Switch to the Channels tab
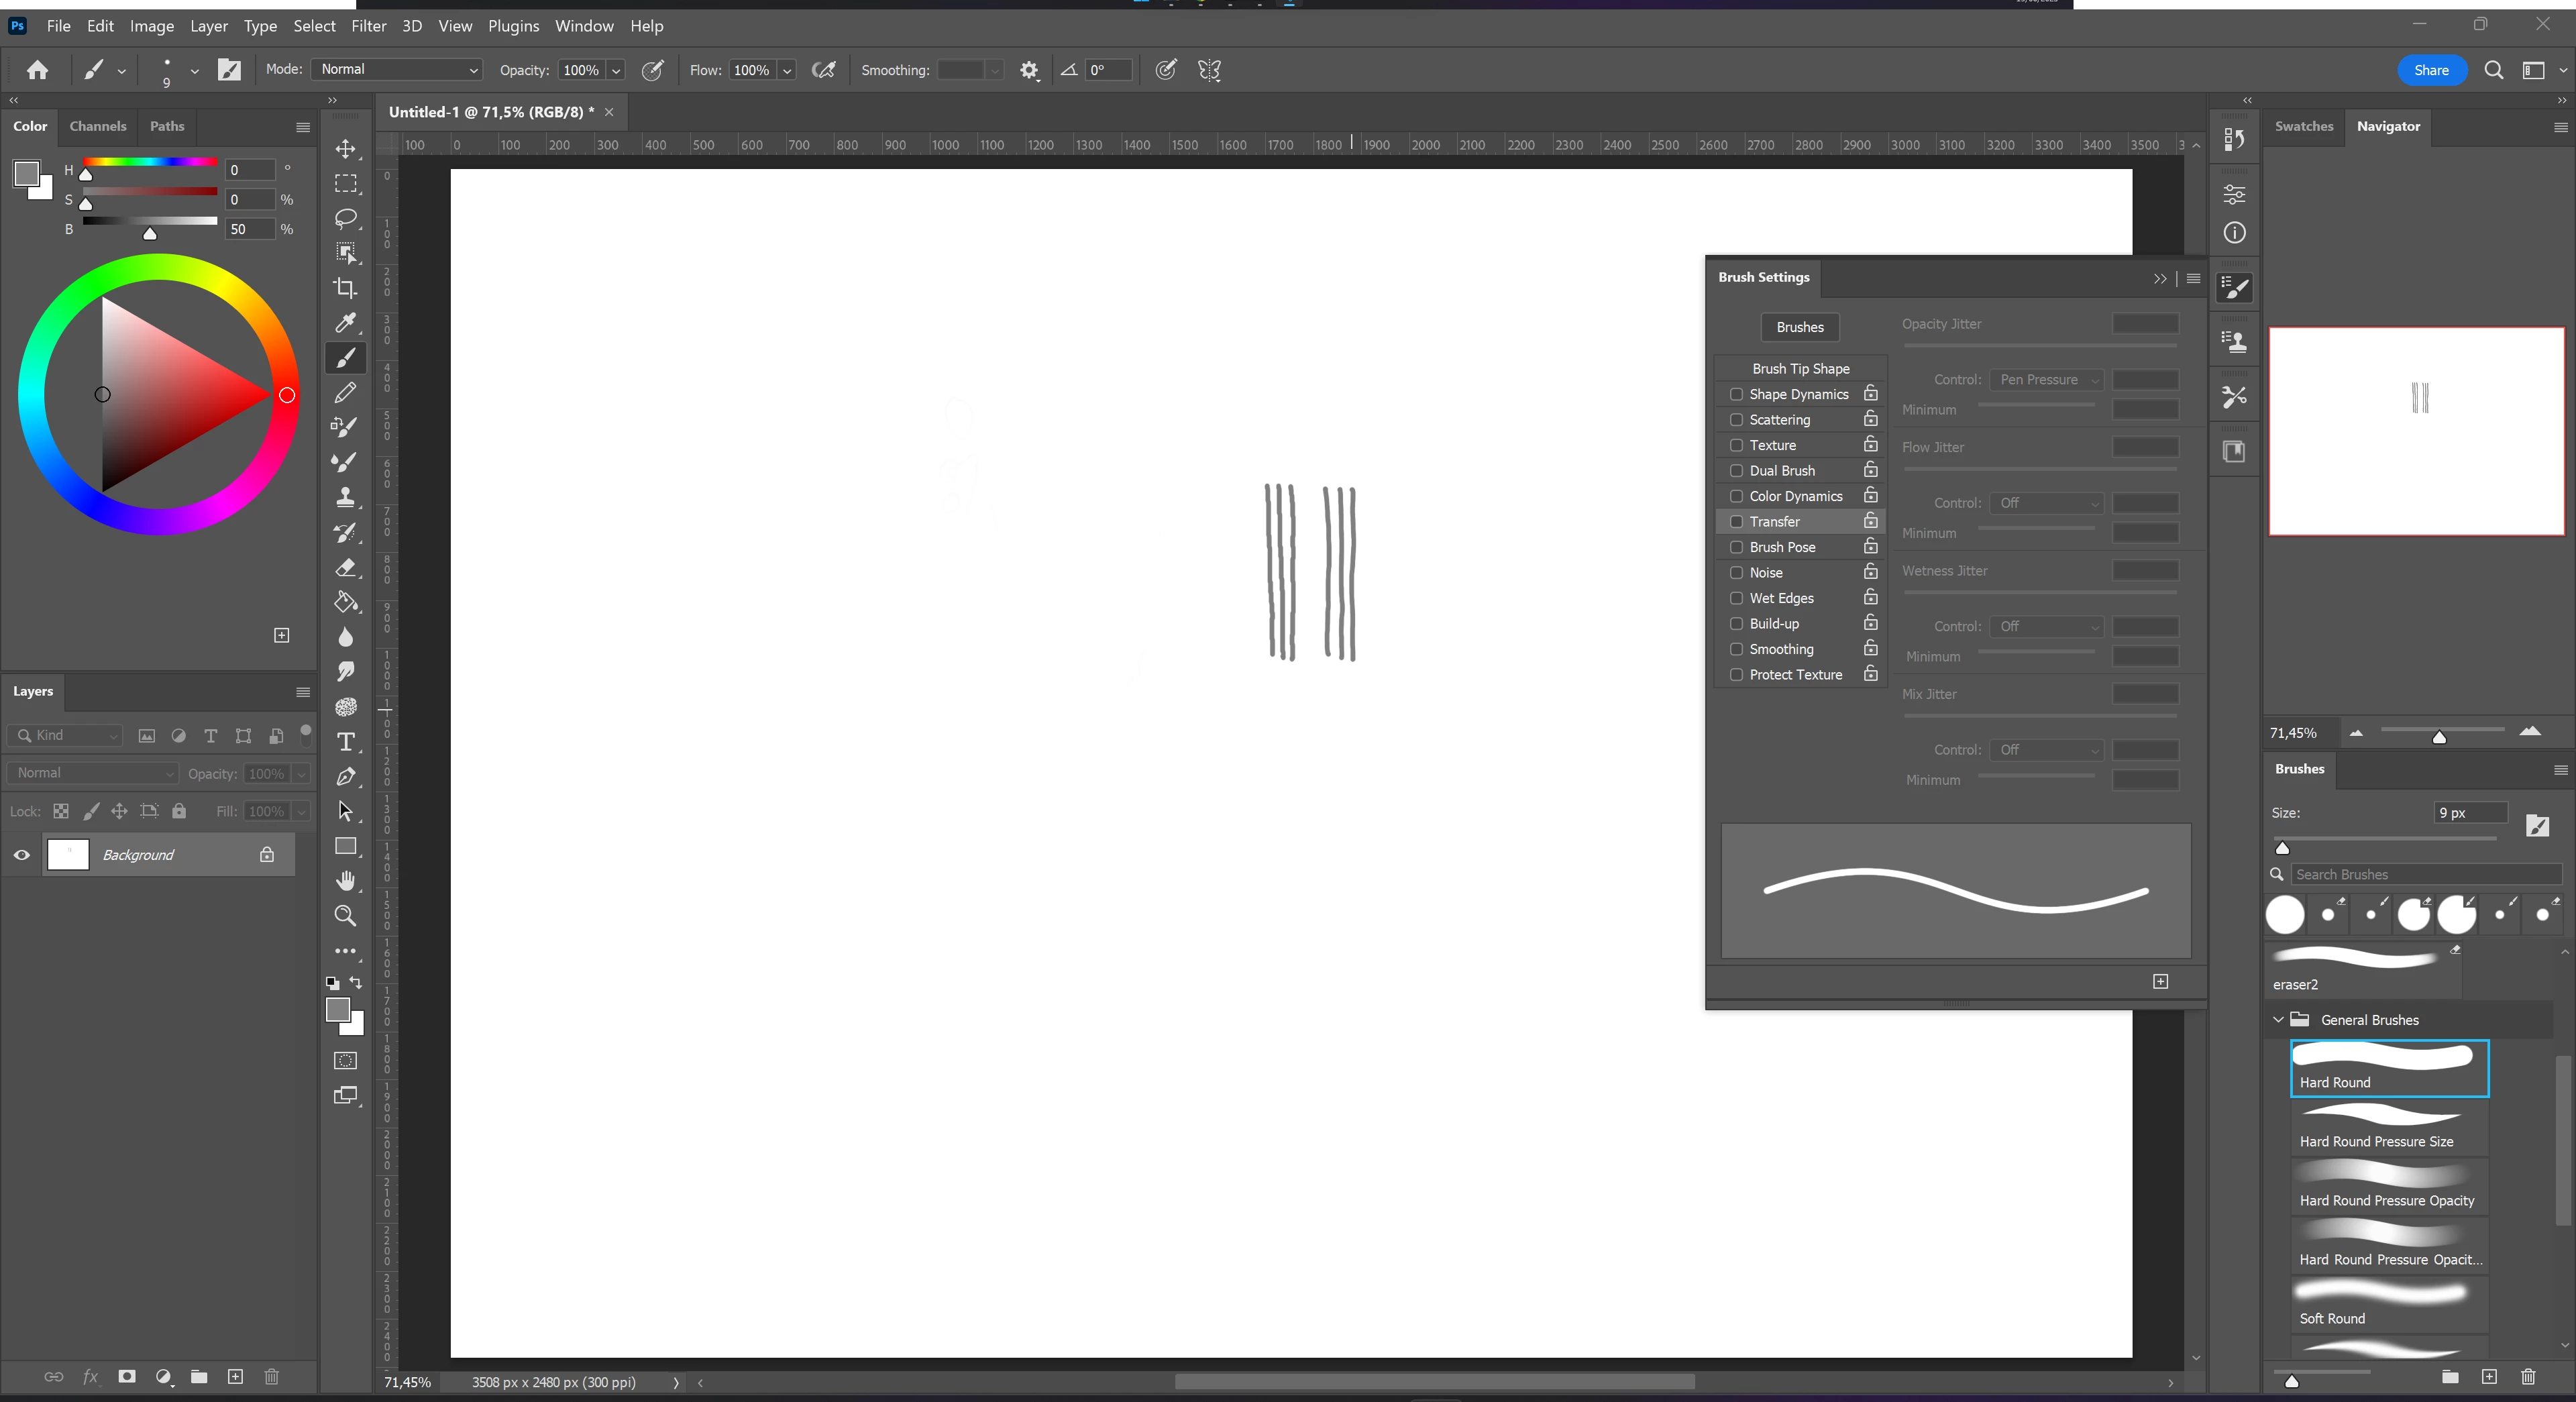Screen dimensions: 2576x1402 (98, 126)
